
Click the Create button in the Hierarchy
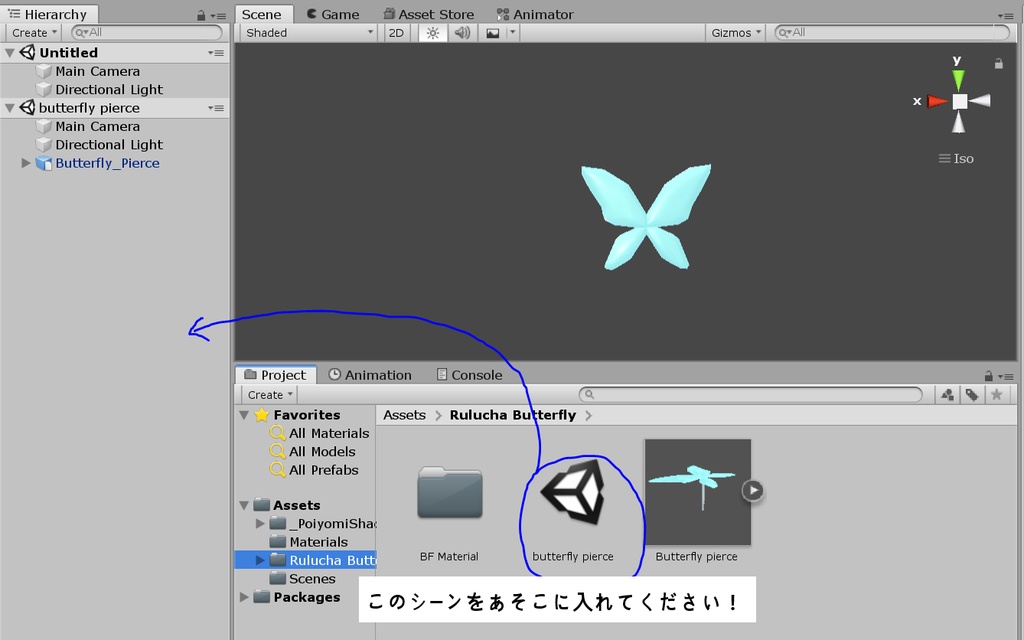pos(31,32)
